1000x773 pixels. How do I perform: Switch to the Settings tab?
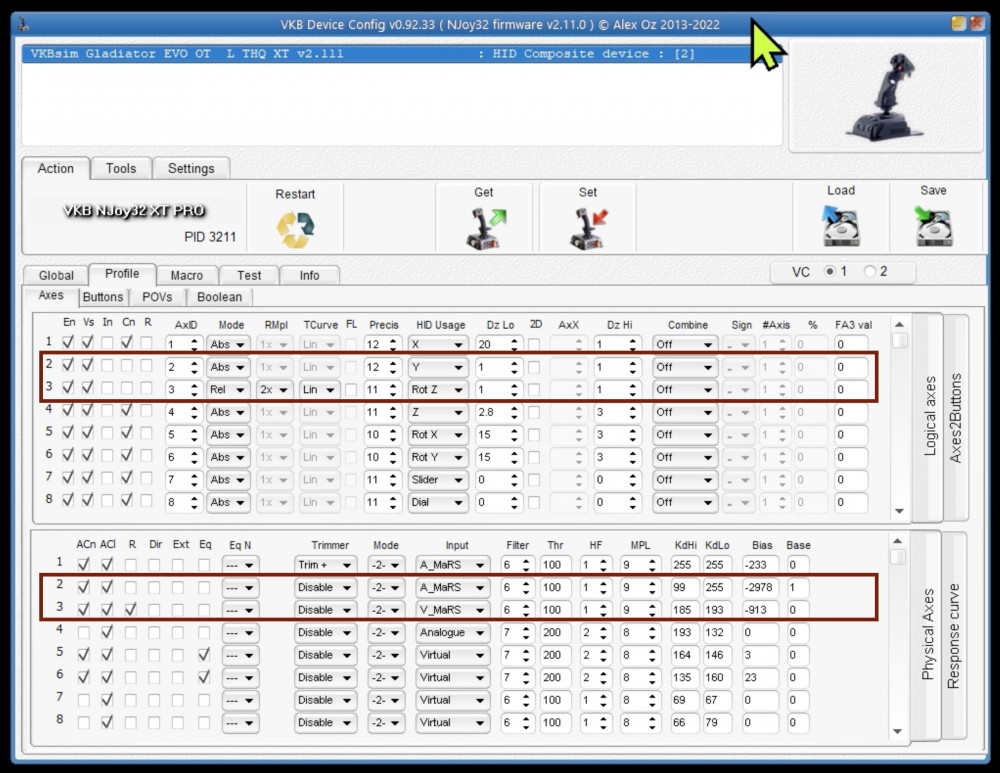coord(191,168)
